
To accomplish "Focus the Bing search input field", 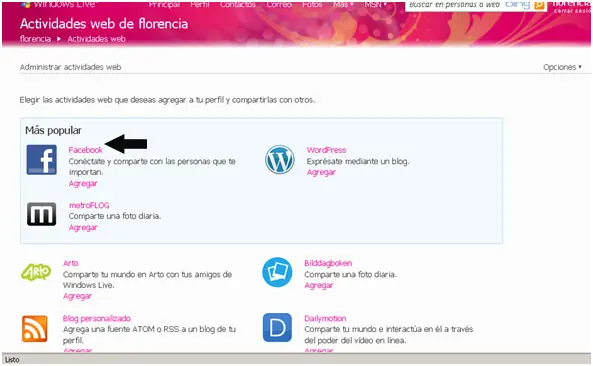I will click(x=455, y=5).
